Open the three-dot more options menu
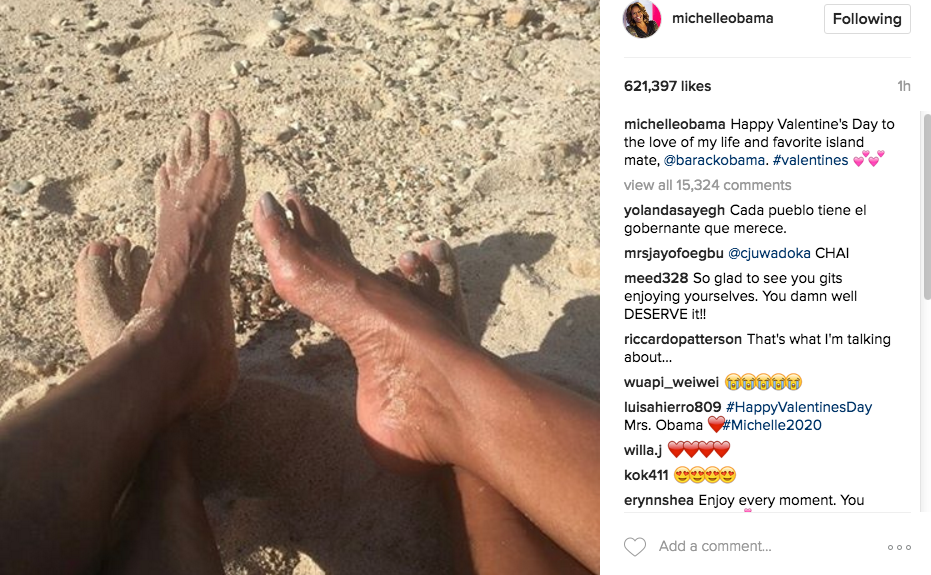931x575 pixels. (x=899, y=547)
